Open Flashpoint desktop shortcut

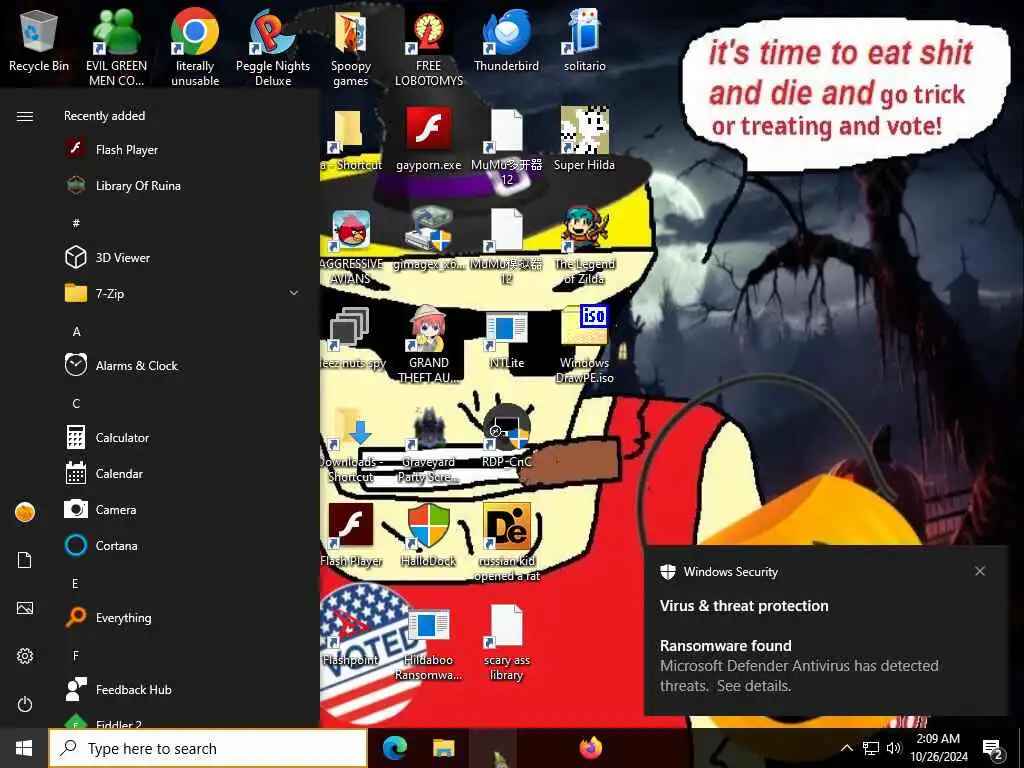pos(351,635)
